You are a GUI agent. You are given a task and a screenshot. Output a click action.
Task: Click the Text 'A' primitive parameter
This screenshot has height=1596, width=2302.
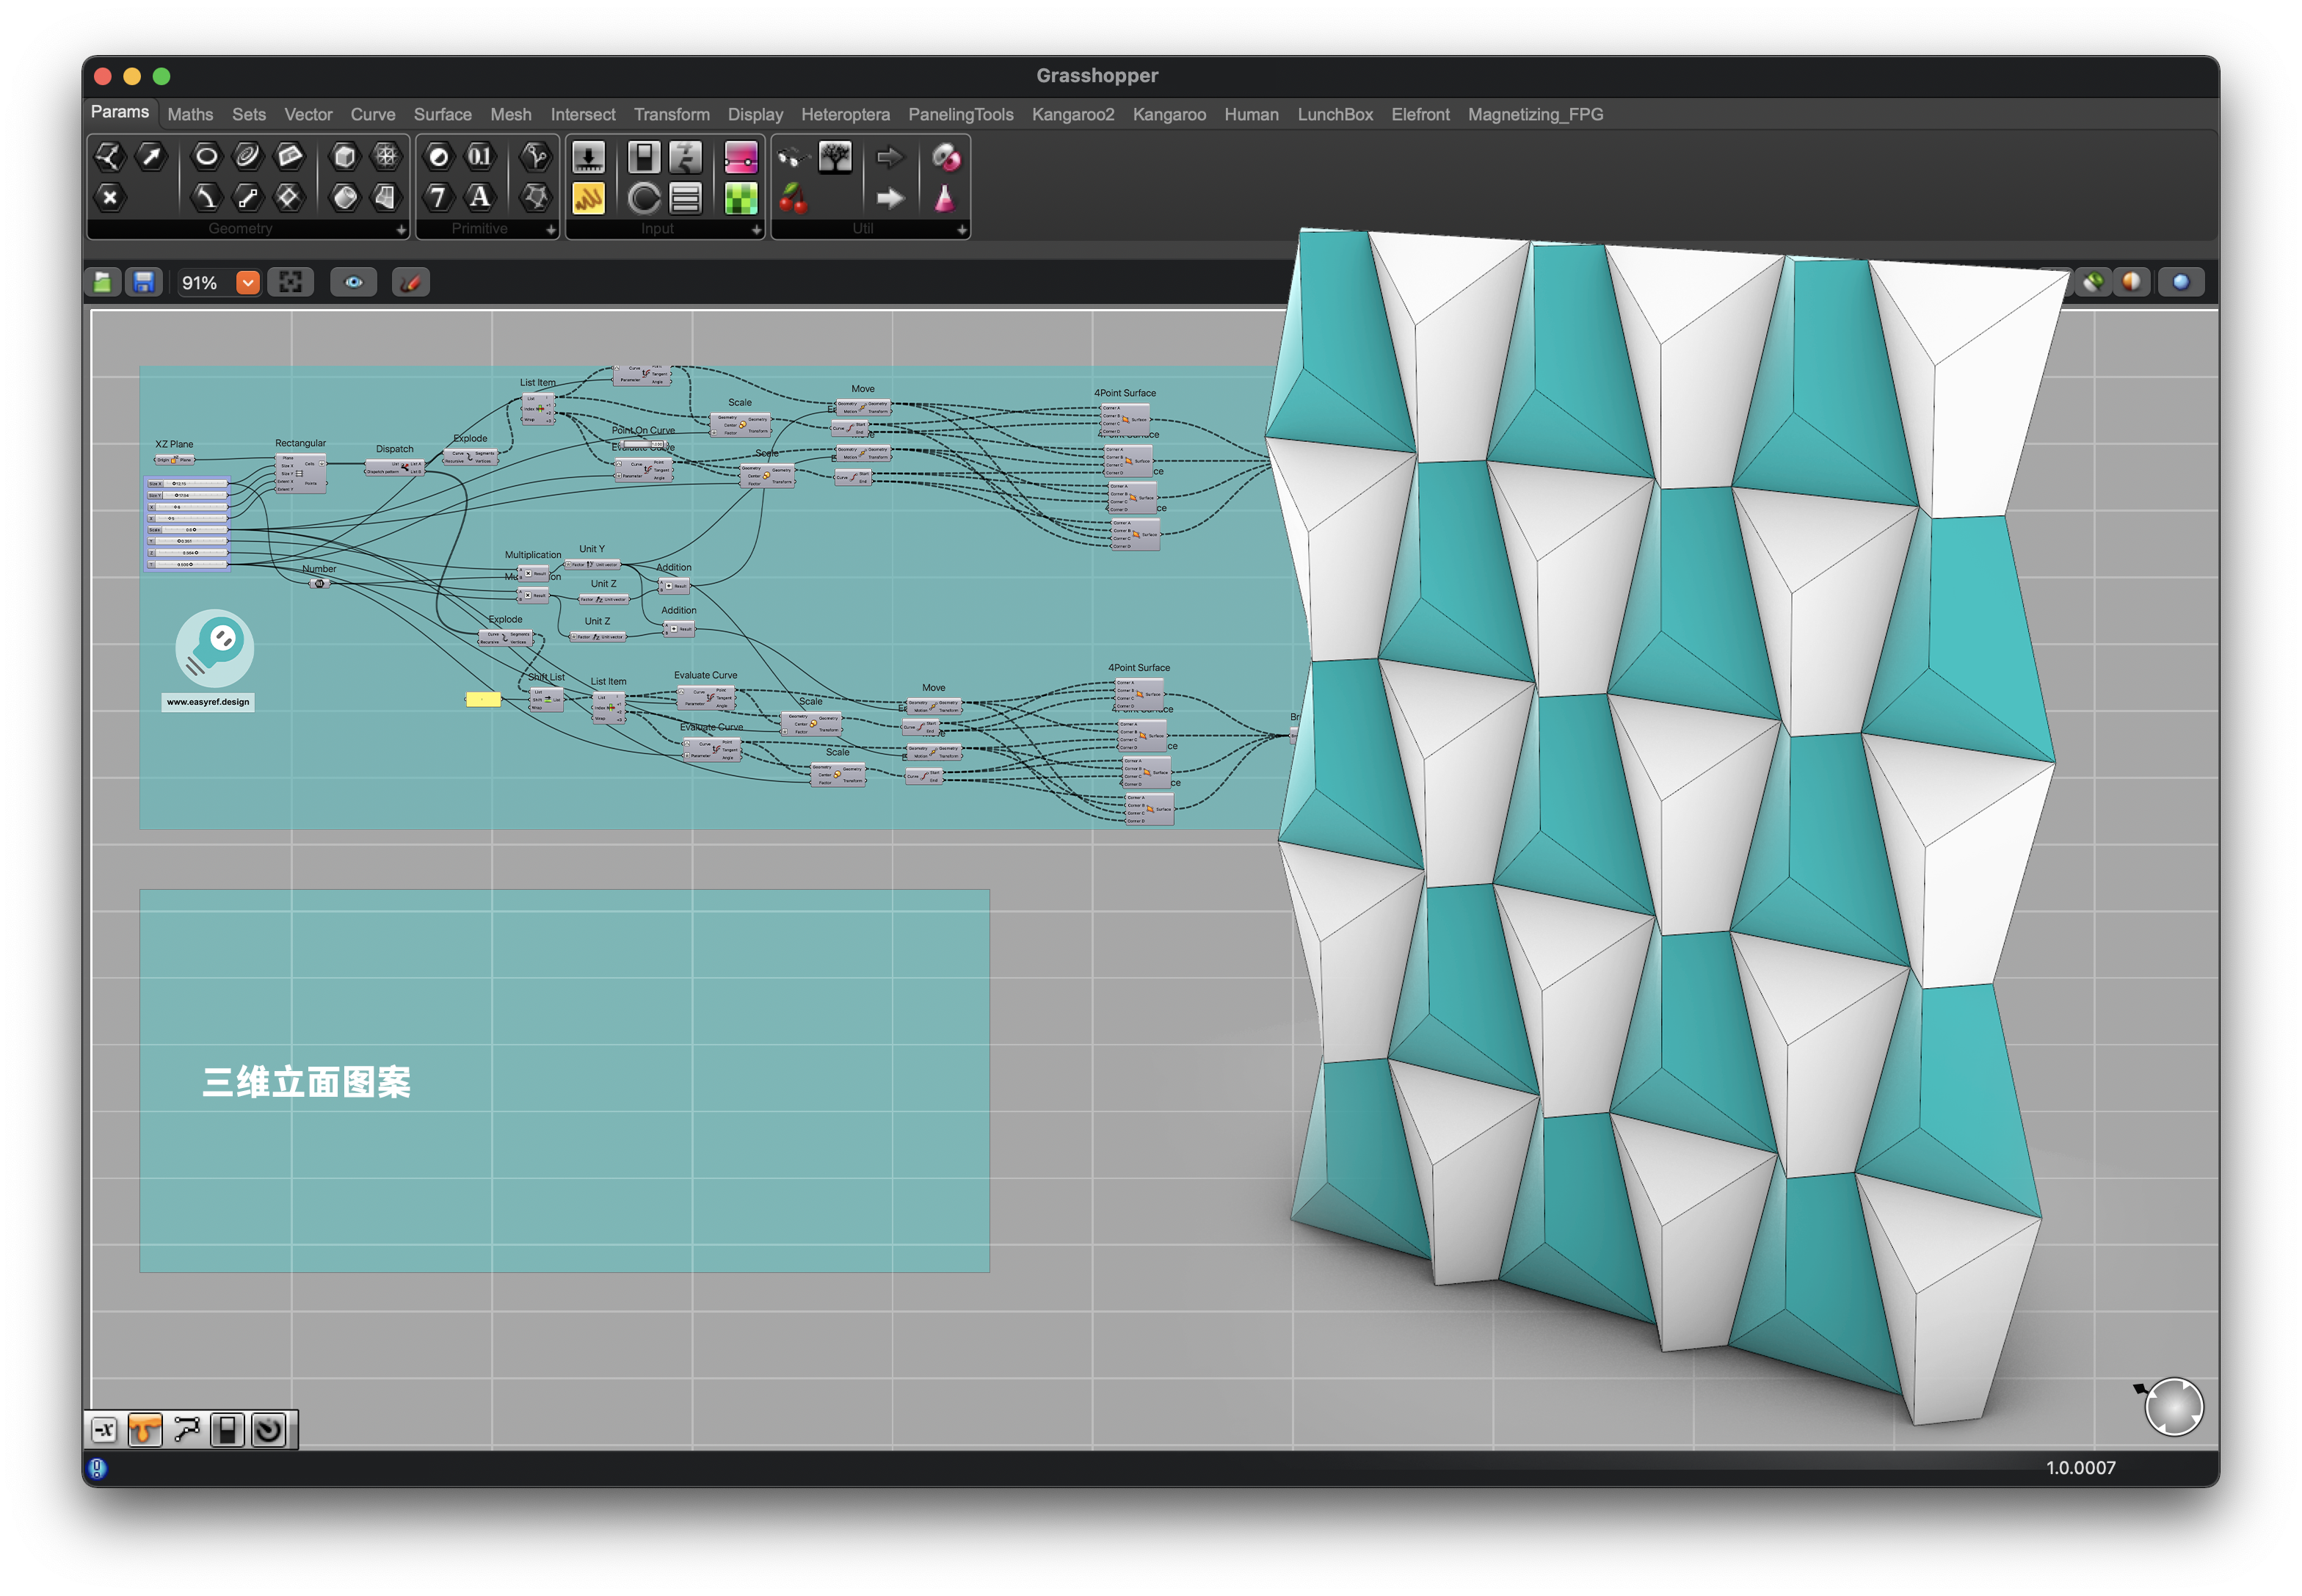pos(480,197)
